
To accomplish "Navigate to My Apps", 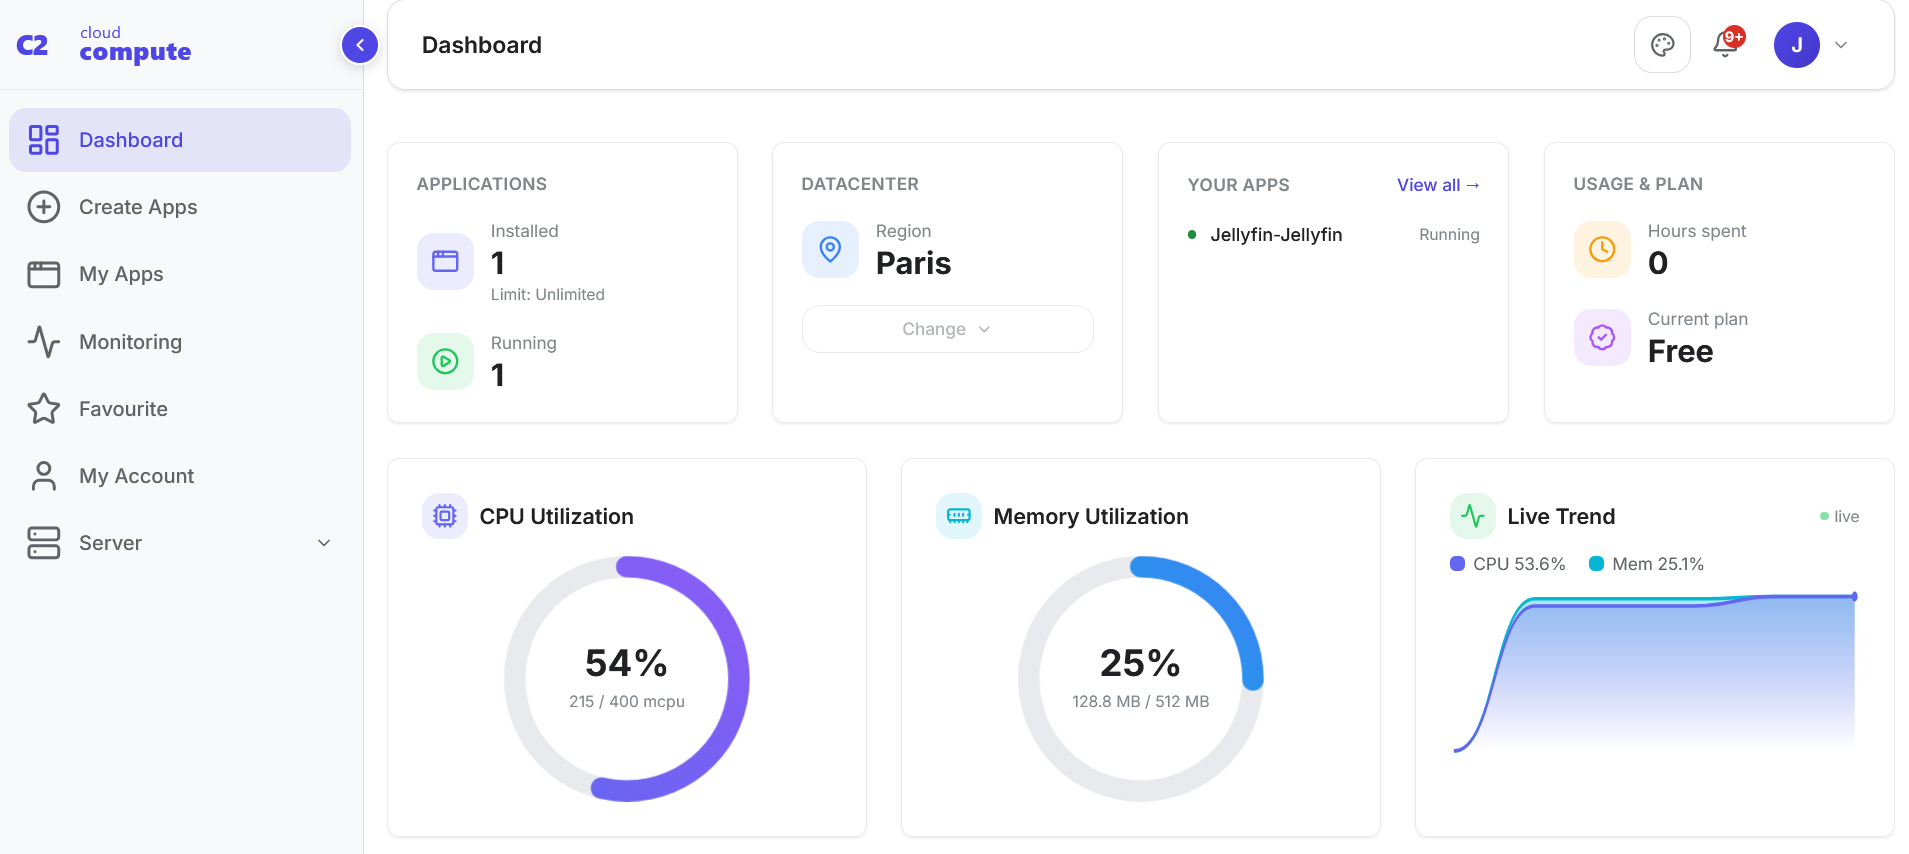I will click(180, 274).
